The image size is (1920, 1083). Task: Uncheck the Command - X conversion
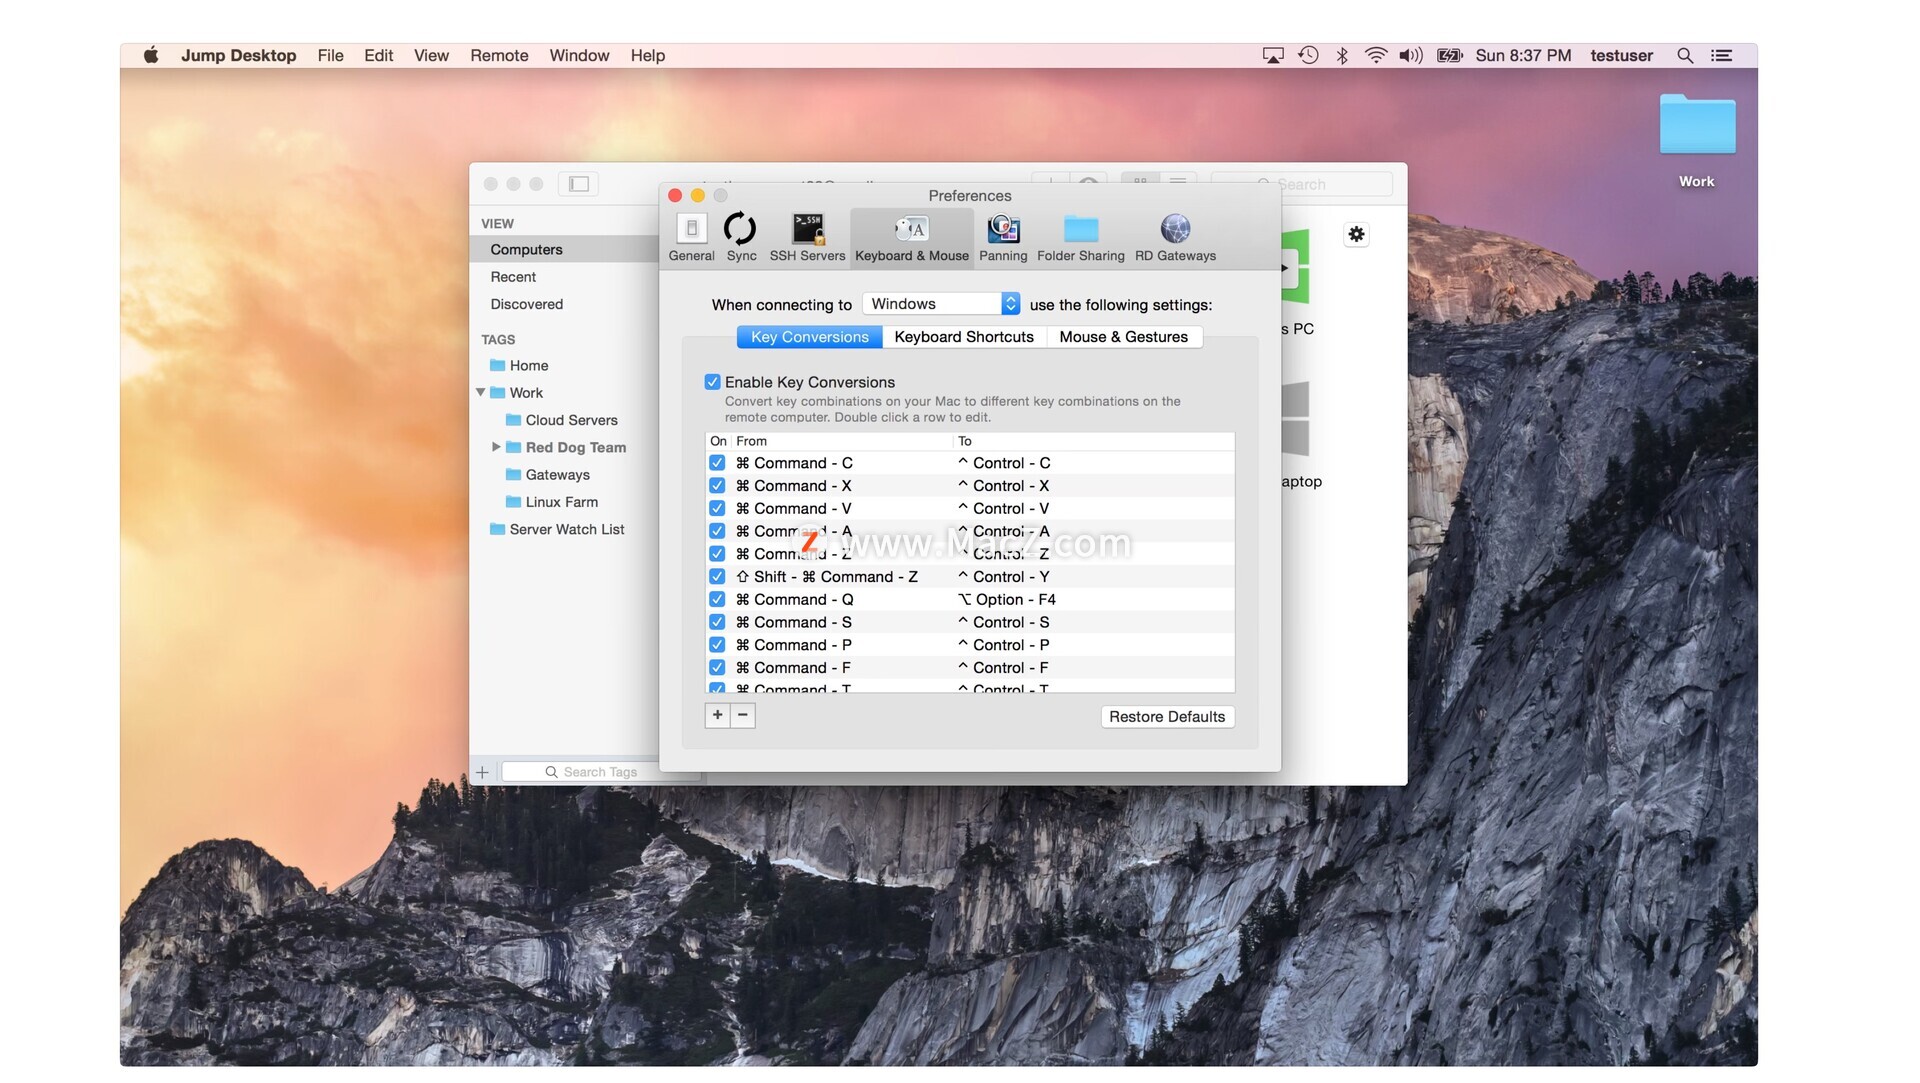[717, 486]
